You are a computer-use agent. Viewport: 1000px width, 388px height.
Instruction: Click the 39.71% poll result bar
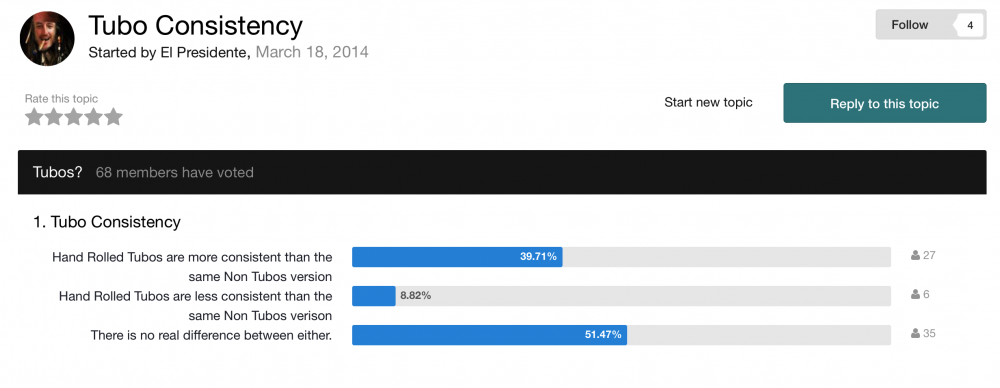pyautogui.click(x=457, y=257)
